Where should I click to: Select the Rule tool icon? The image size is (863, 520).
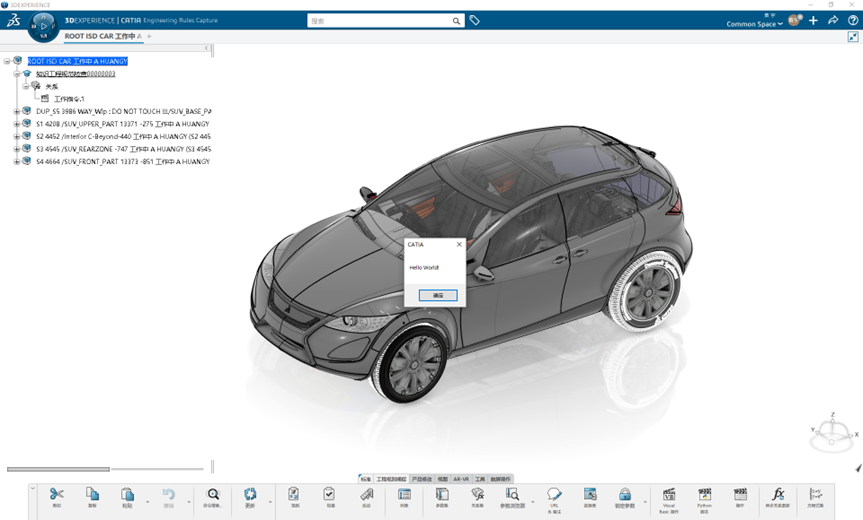click(x=294, y=494)
